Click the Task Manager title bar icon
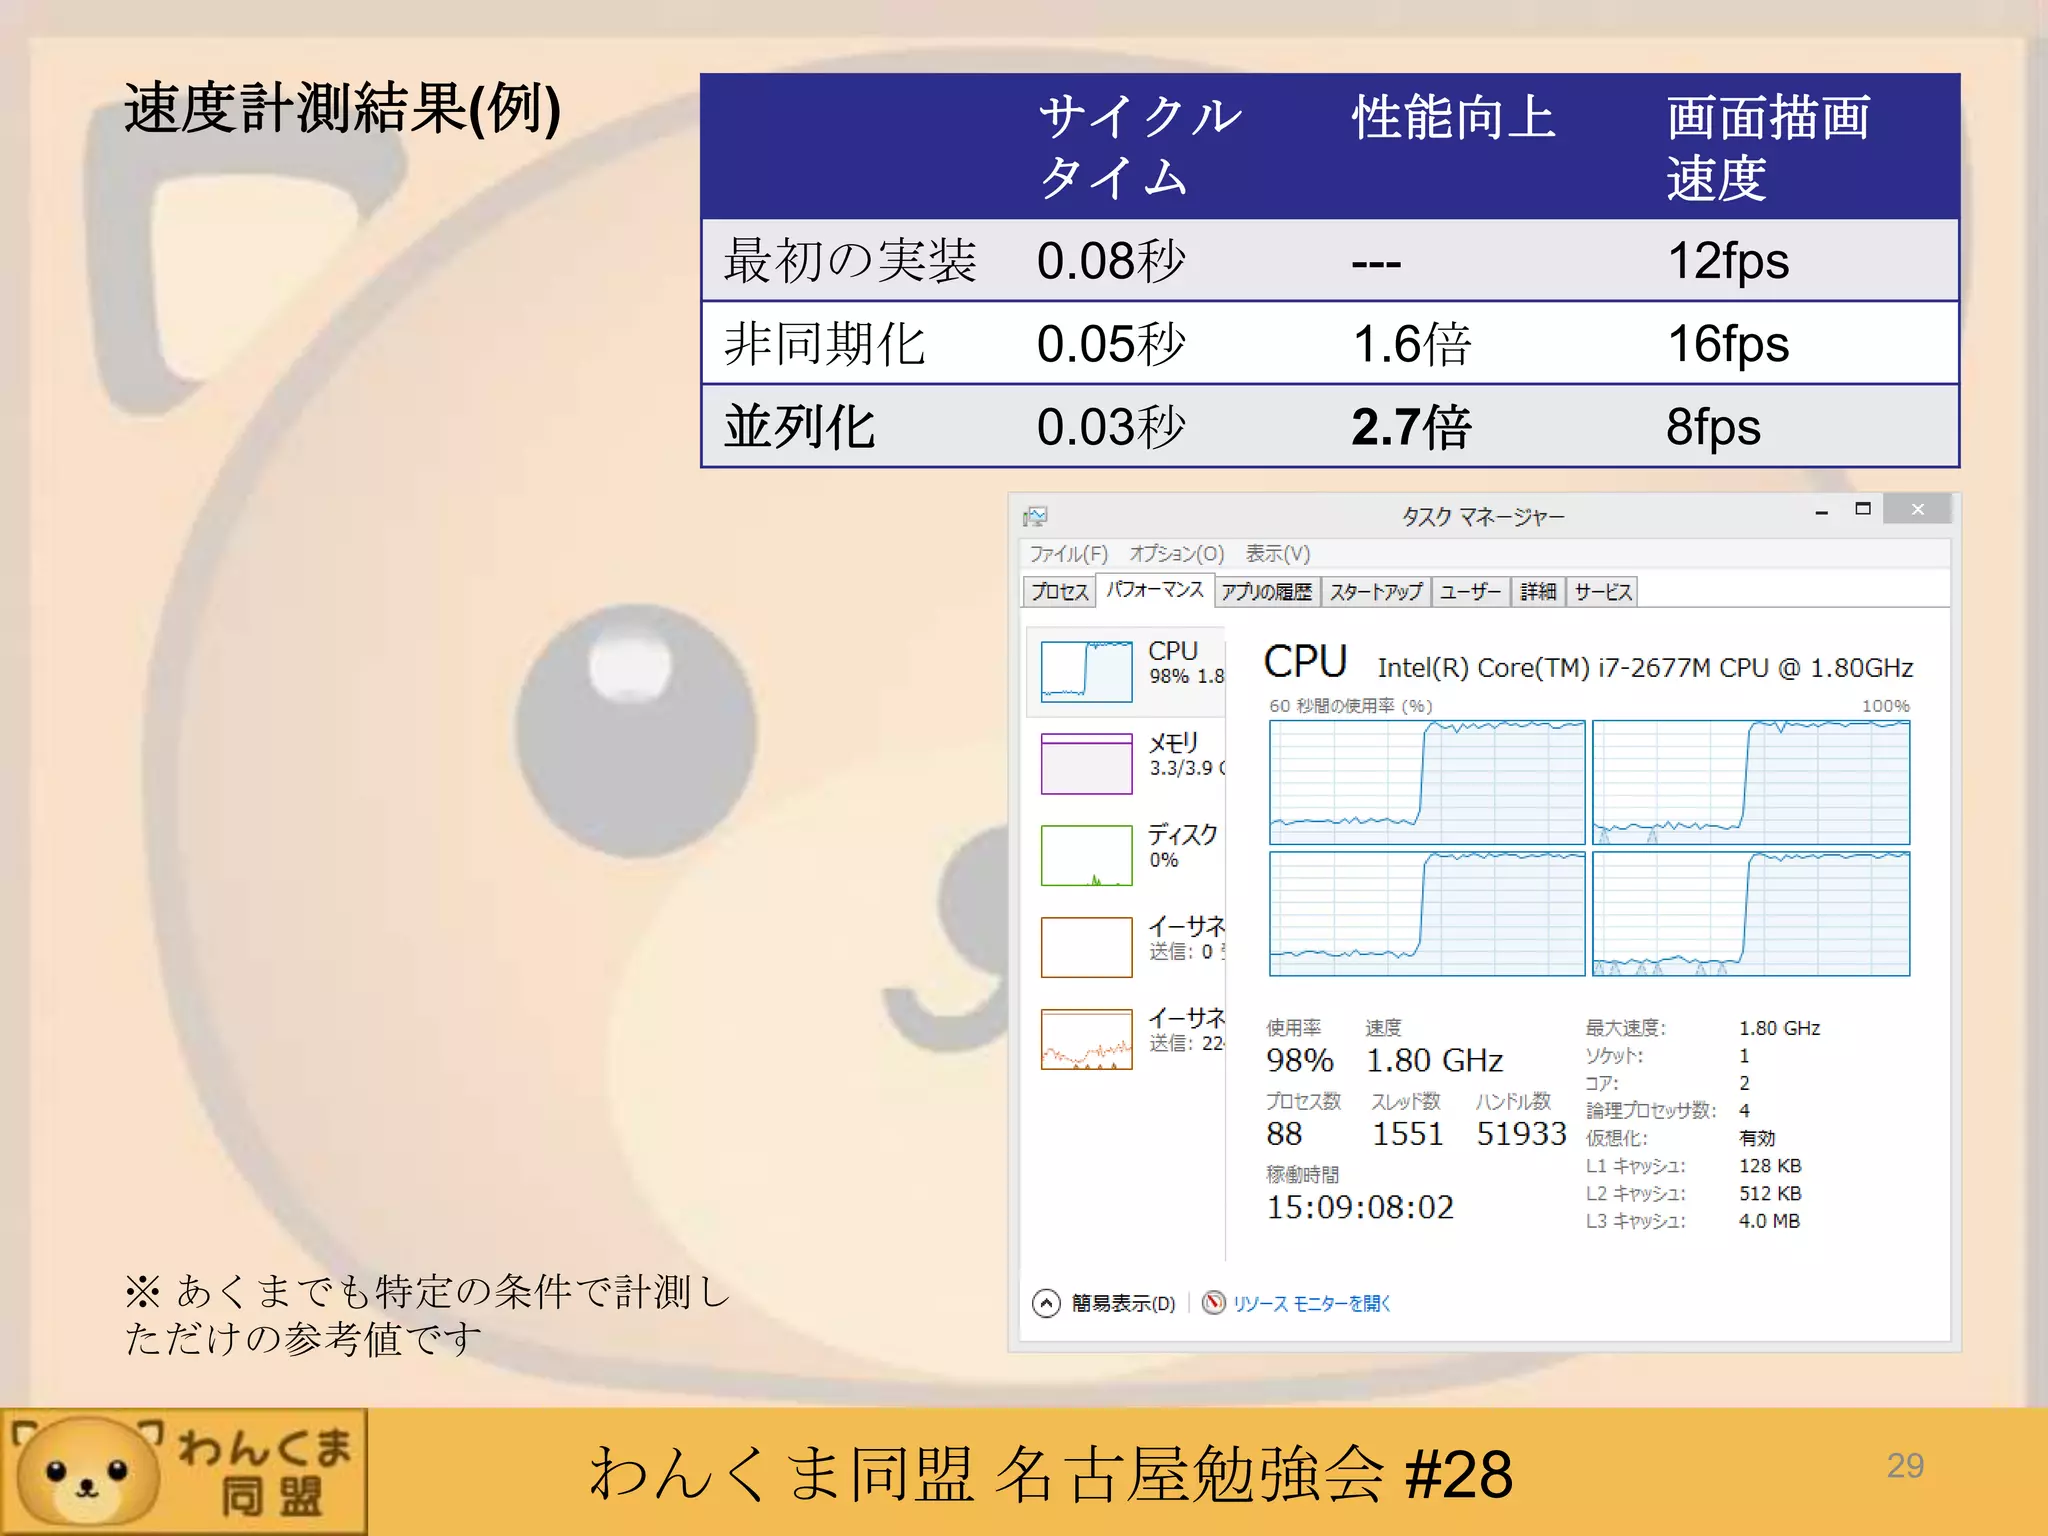Screen dimensions: 2048x1536 pos(1035,516)
